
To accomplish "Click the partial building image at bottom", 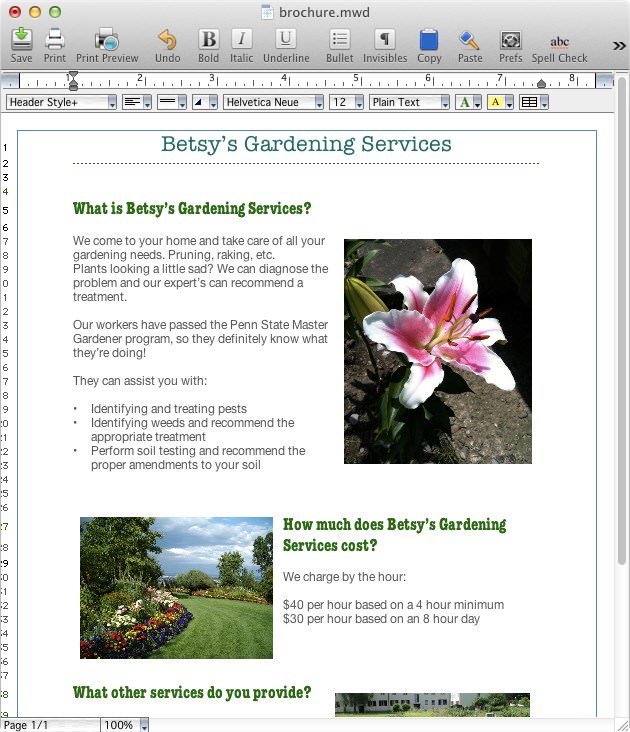I will 432,704.
